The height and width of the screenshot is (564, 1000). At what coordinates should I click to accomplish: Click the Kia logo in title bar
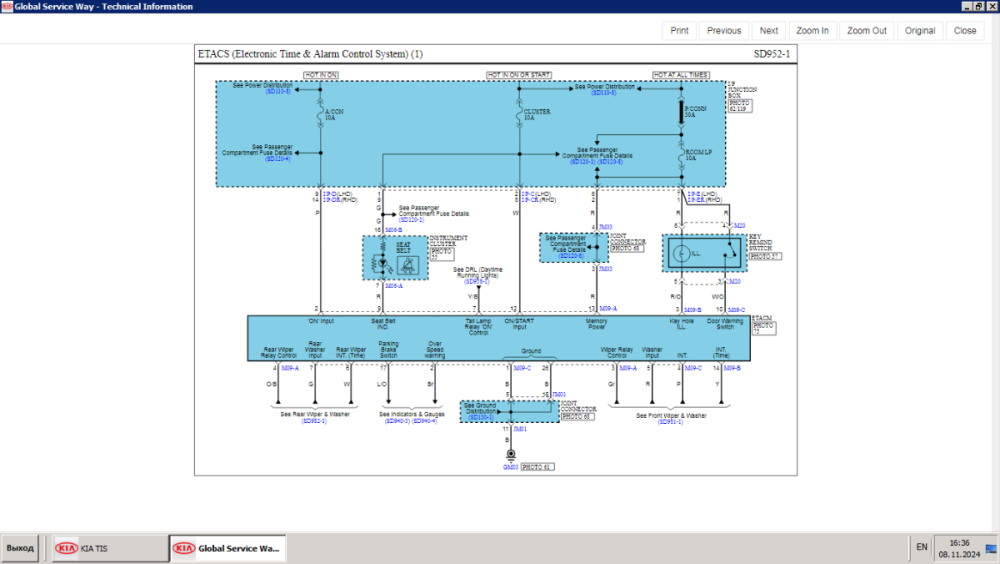(x=7, y=6)
